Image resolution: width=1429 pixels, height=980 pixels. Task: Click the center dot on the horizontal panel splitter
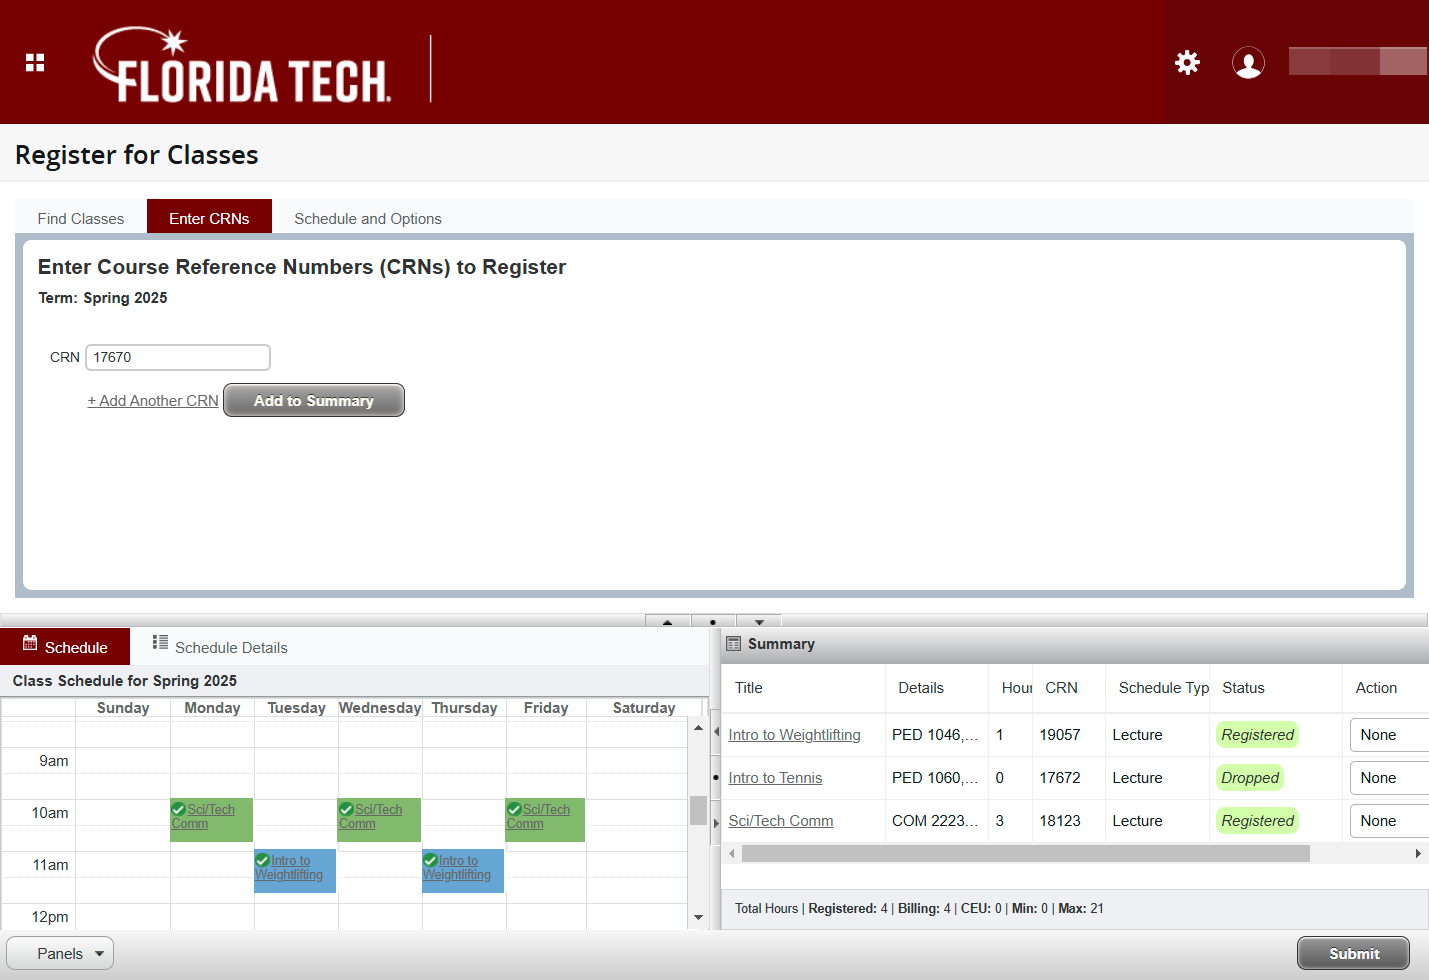click(x=713, y=621)
